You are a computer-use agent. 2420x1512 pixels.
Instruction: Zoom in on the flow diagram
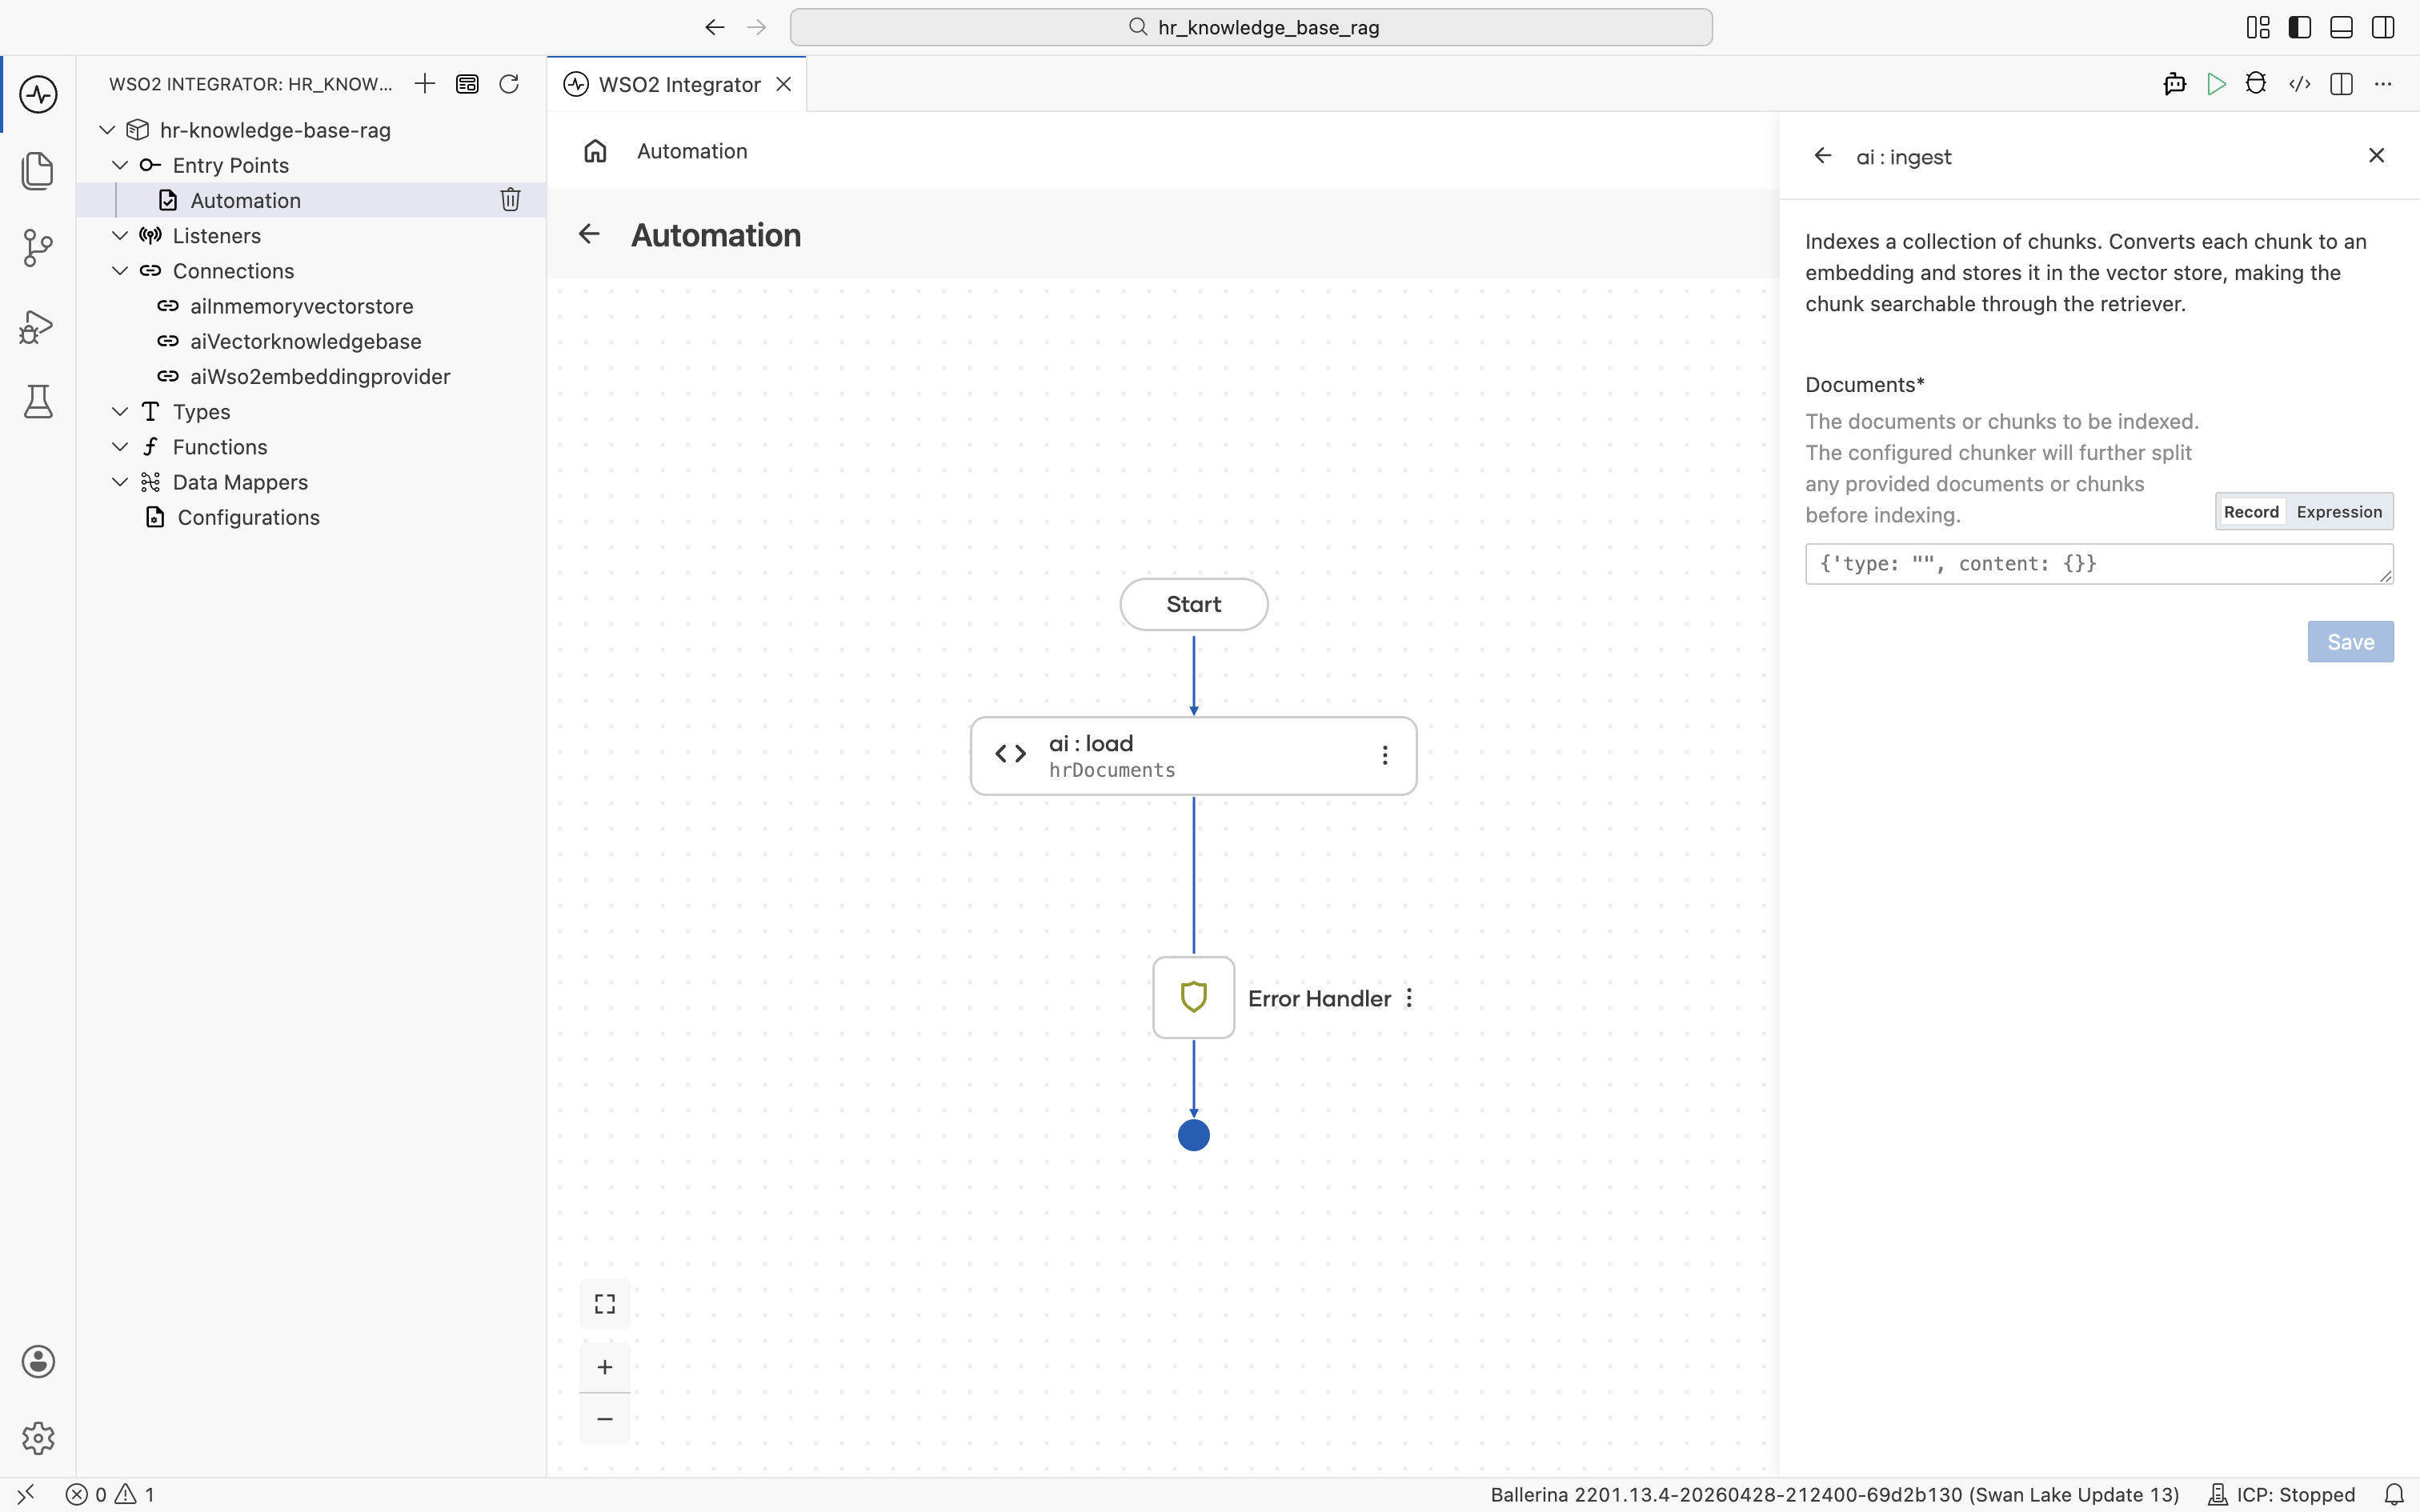pyautogui.click(x=605, y=1367)
